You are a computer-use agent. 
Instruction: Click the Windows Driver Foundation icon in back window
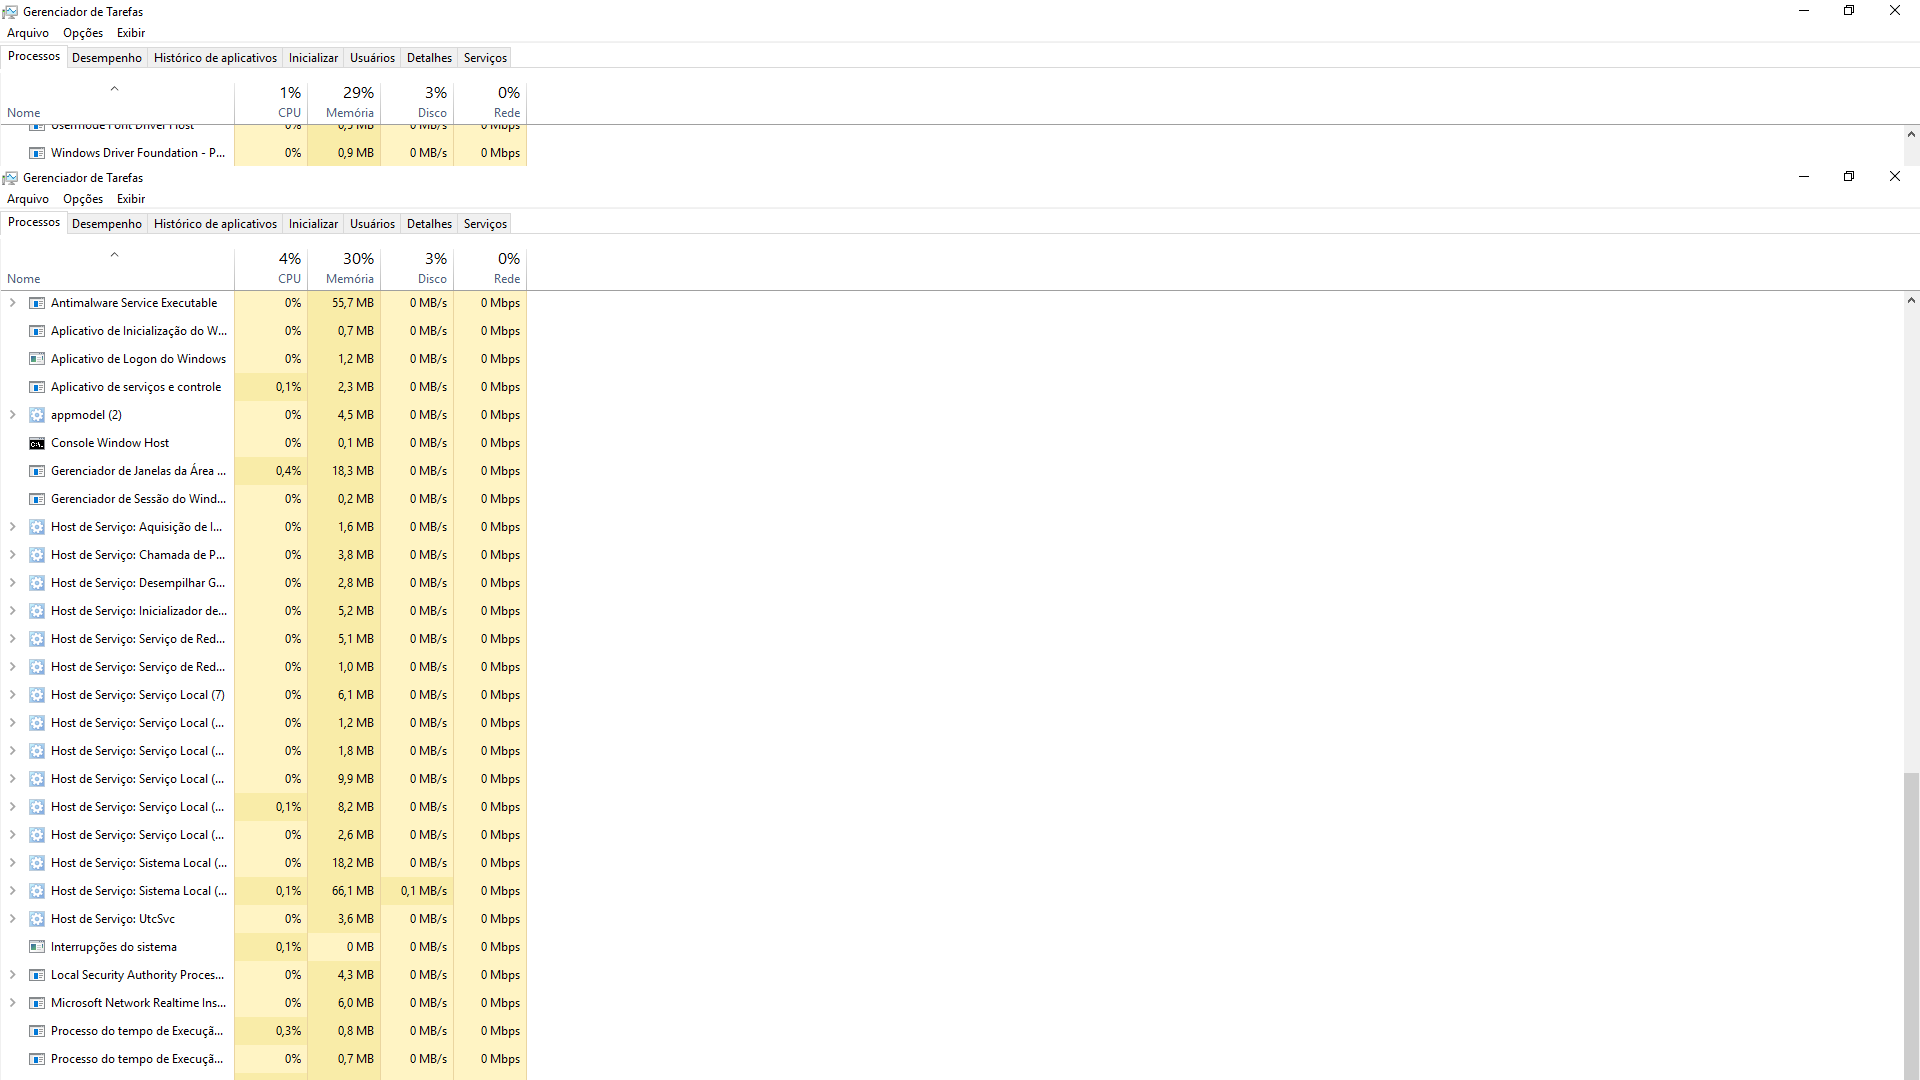pyautogui.click(x=37, y=153)
